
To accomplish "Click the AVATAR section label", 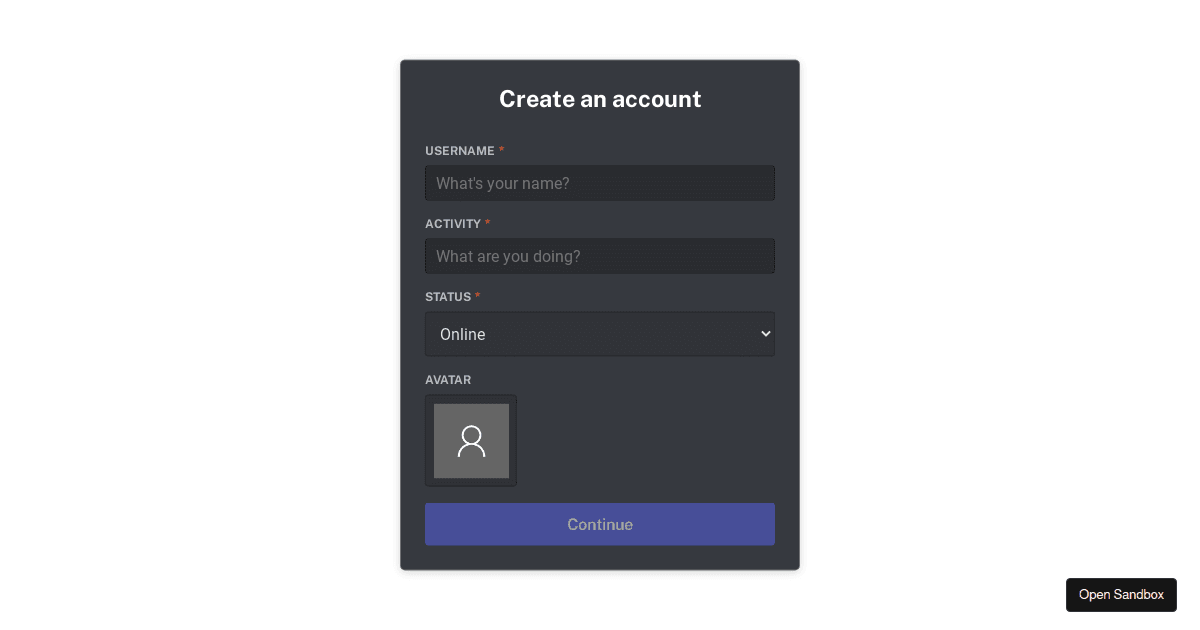I will 448,380.
